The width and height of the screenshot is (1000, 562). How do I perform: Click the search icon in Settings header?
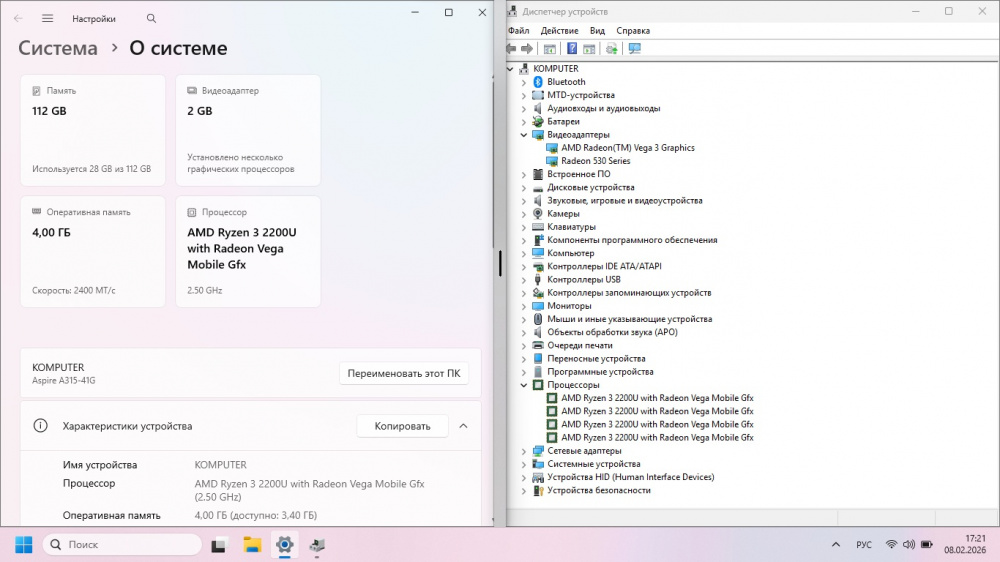(x=151, y=18)
